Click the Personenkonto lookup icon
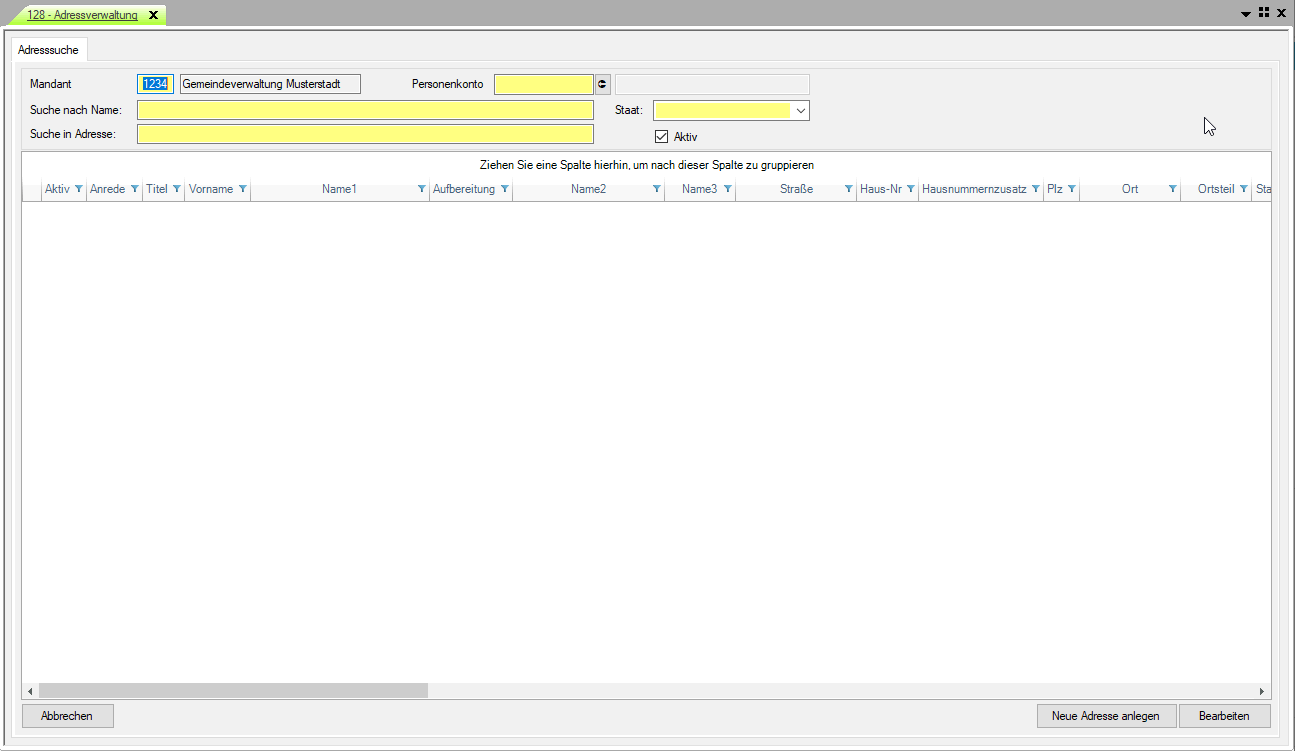The width and height of the screenshot is (1295, 751). pos(602,85)
